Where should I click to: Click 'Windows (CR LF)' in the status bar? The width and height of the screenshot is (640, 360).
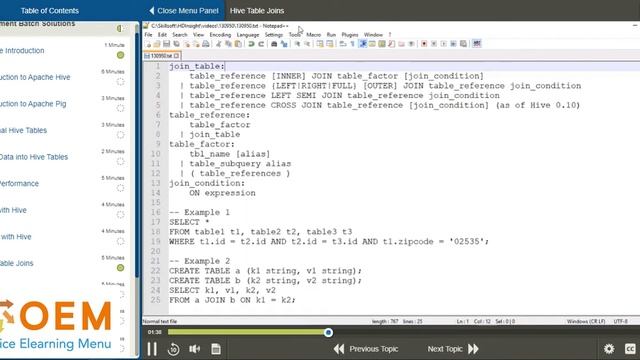coord(586,322)
